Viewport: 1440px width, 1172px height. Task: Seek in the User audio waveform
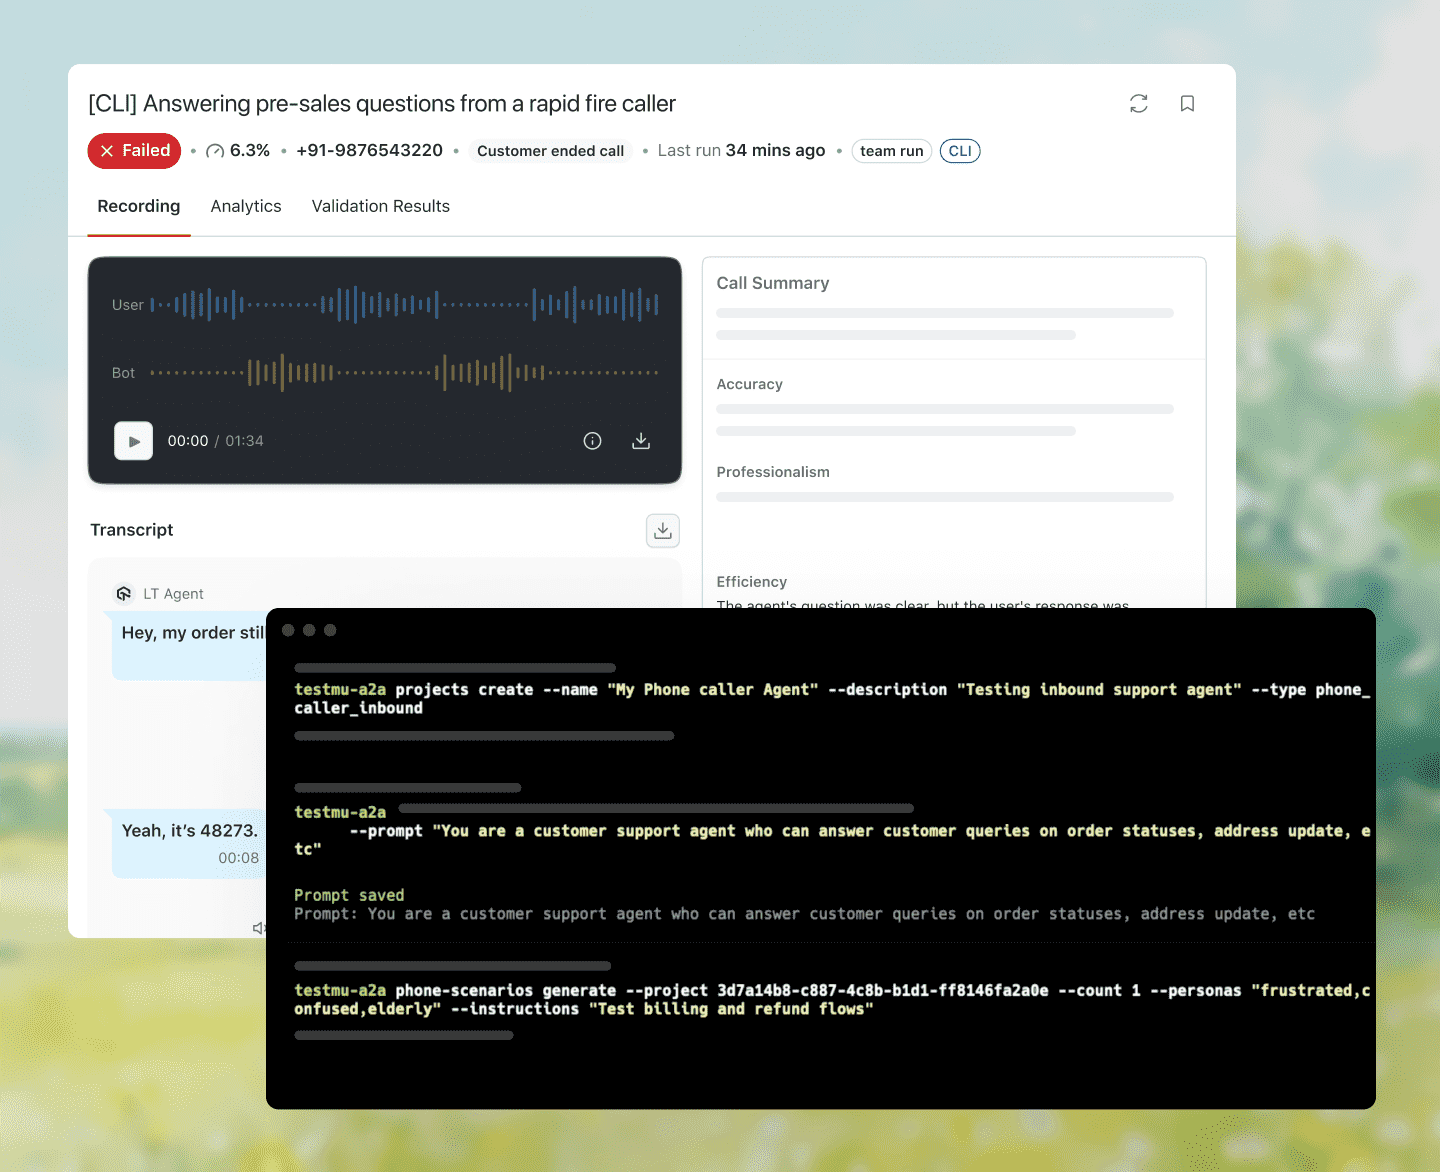[x=404, y=304]
